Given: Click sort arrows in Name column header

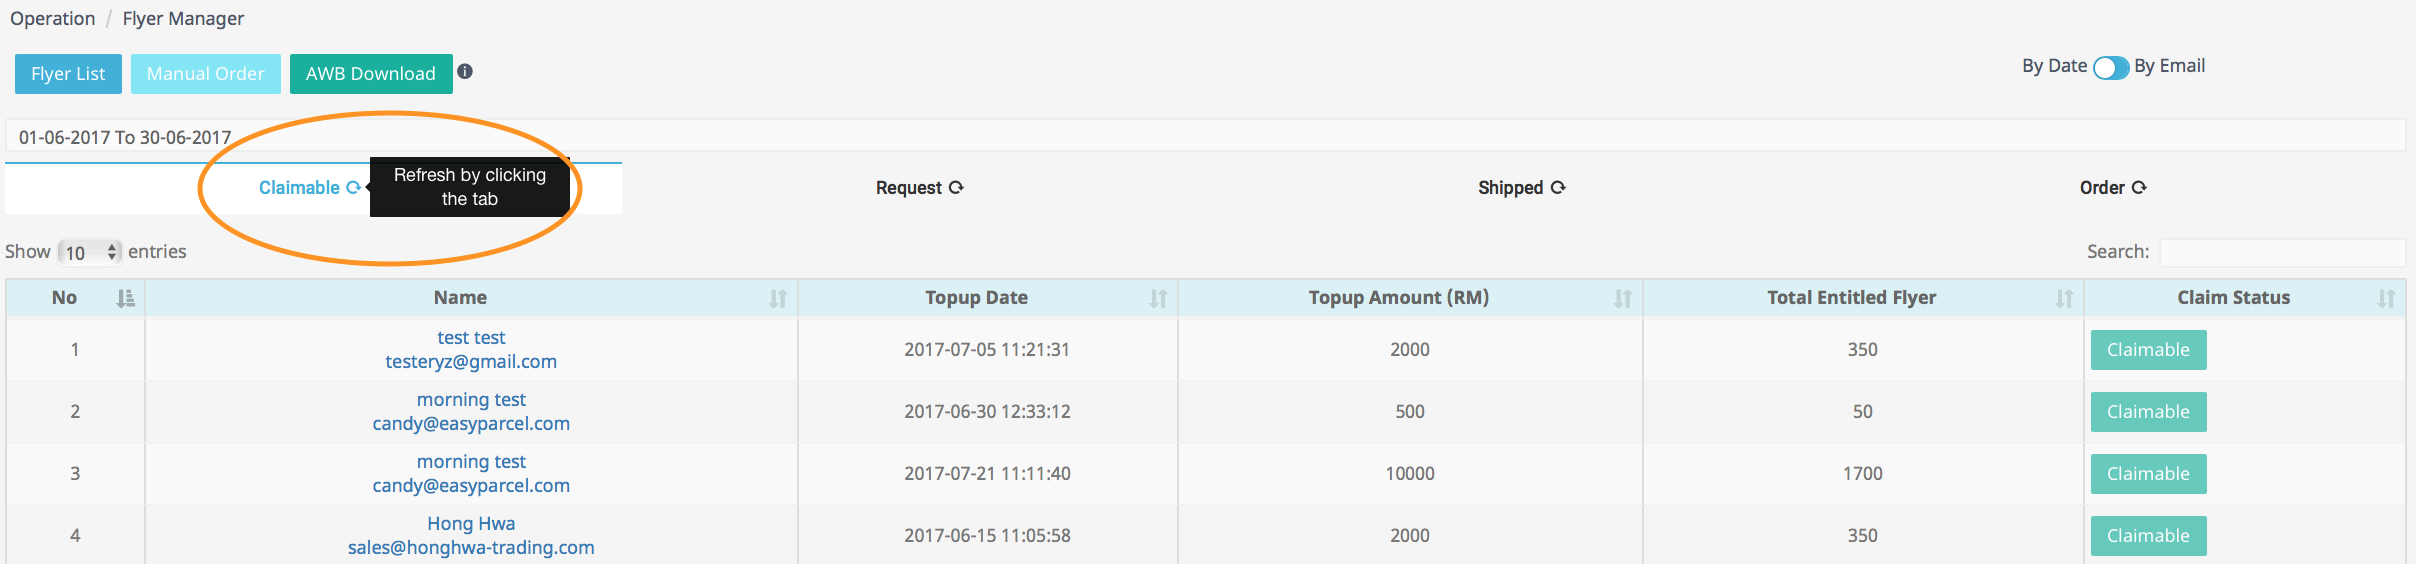Looking at the screenshot, I should [x=778, y=298].
